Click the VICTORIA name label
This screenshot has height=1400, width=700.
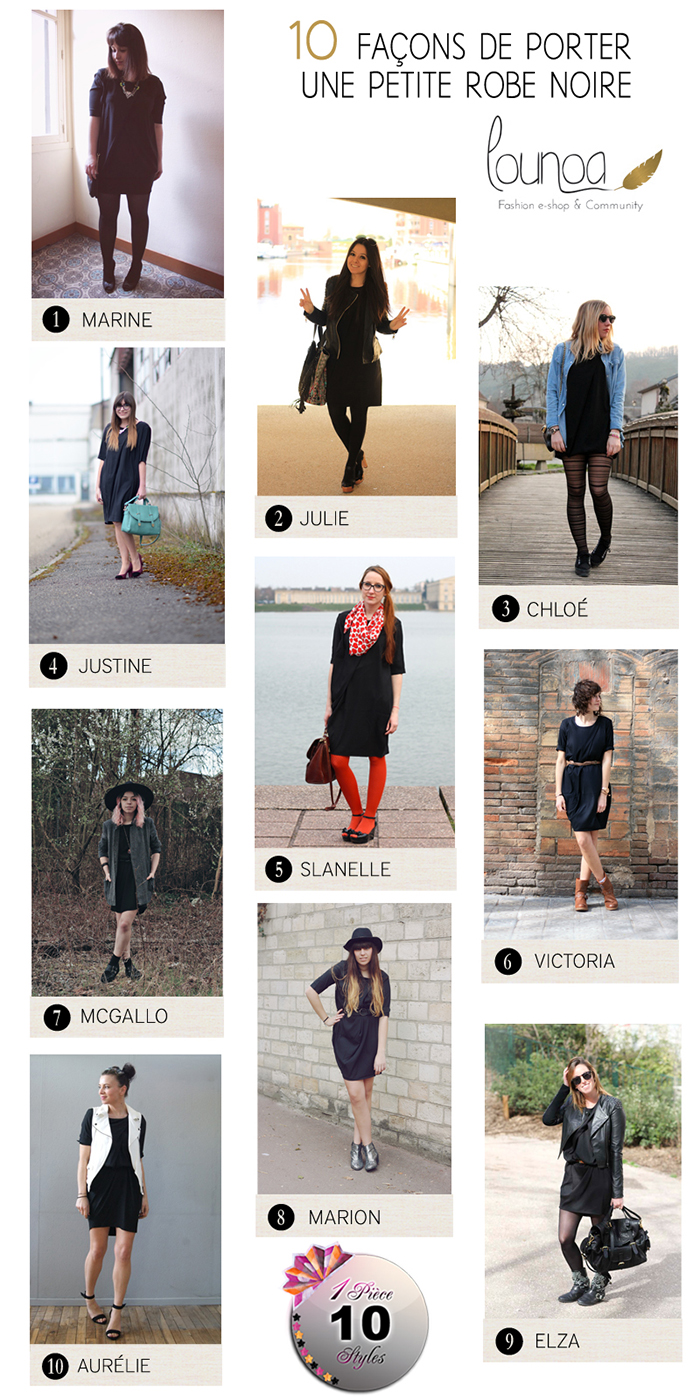pyautogui.click(x=574, y=962)
